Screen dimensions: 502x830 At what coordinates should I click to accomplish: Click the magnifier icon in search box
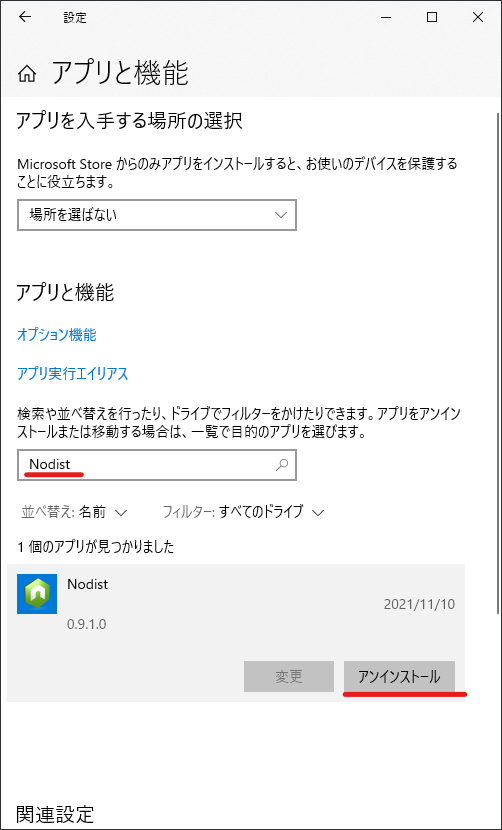[x=282, y=465]
